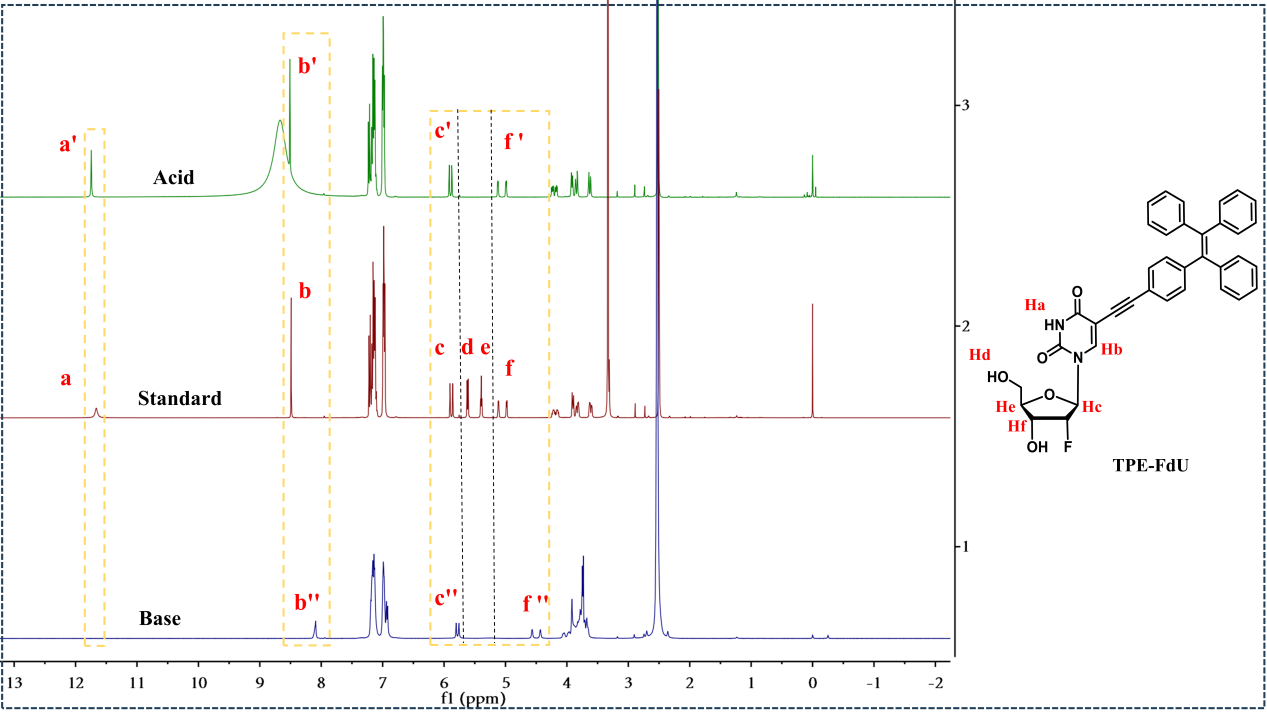Select the Hb proton label on structure
This screenshot has width=1267, height=713.
[1112, 349]
